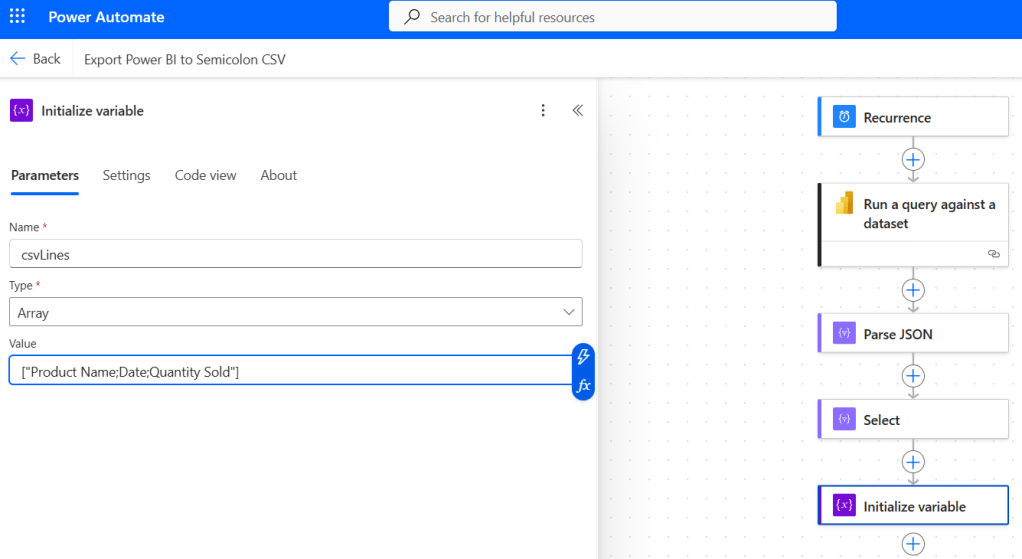The width and height of the screenshot is (1022, 559).
Task: Click the Value field with Product Name text
Action: (x=291, y=371)
